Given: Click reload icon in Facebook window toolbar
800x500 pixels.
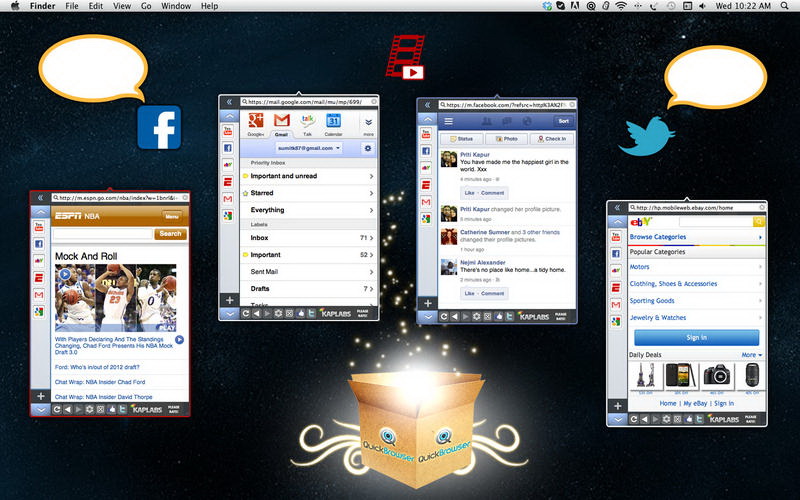Looking at the screenshot, I should (442, 314).
